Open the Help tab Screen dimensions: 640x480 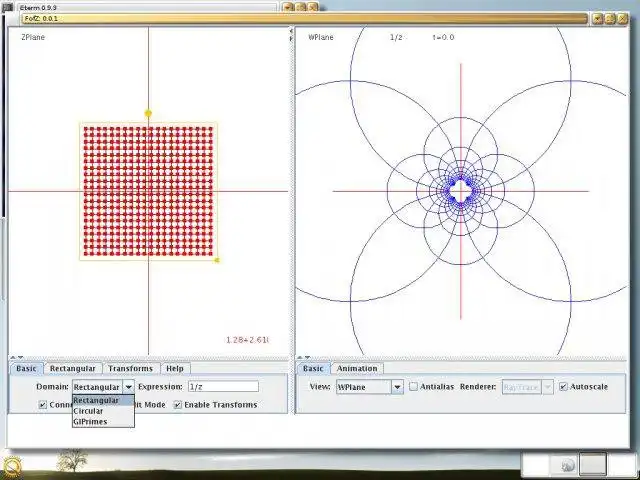click(175, 368)
